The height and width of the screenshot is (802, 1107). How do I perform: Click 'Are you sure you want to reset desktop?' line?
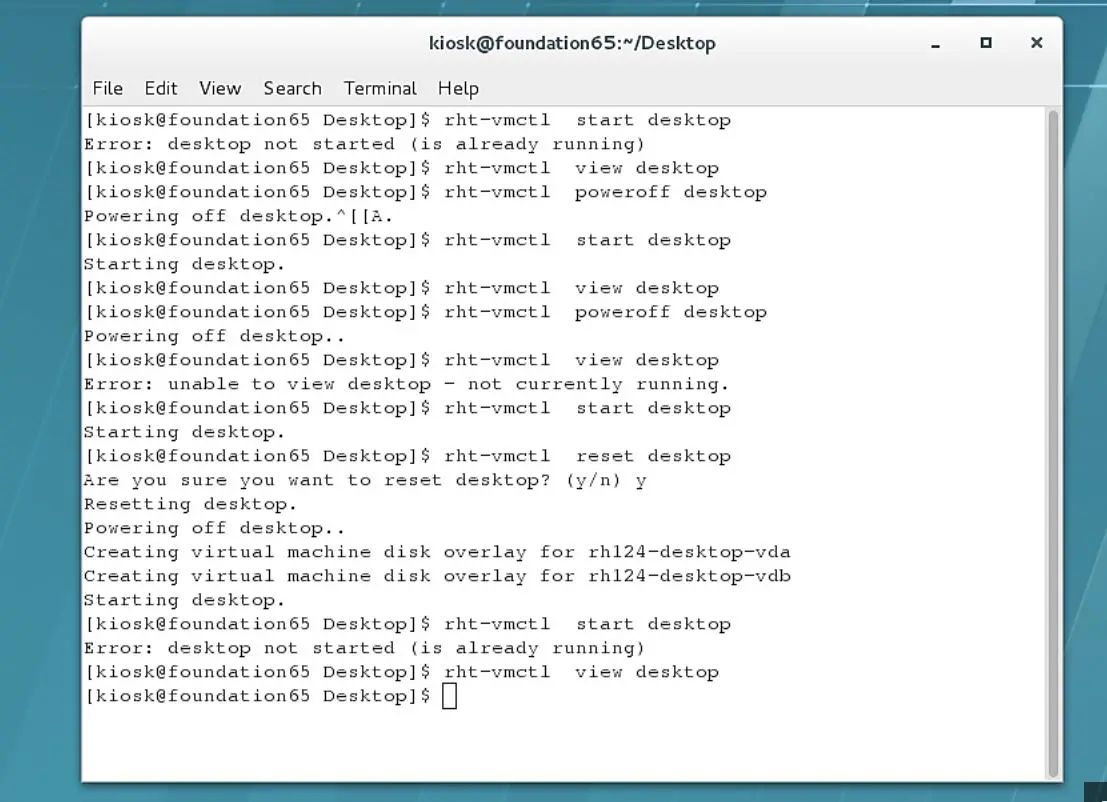click(x=365, y=480)
